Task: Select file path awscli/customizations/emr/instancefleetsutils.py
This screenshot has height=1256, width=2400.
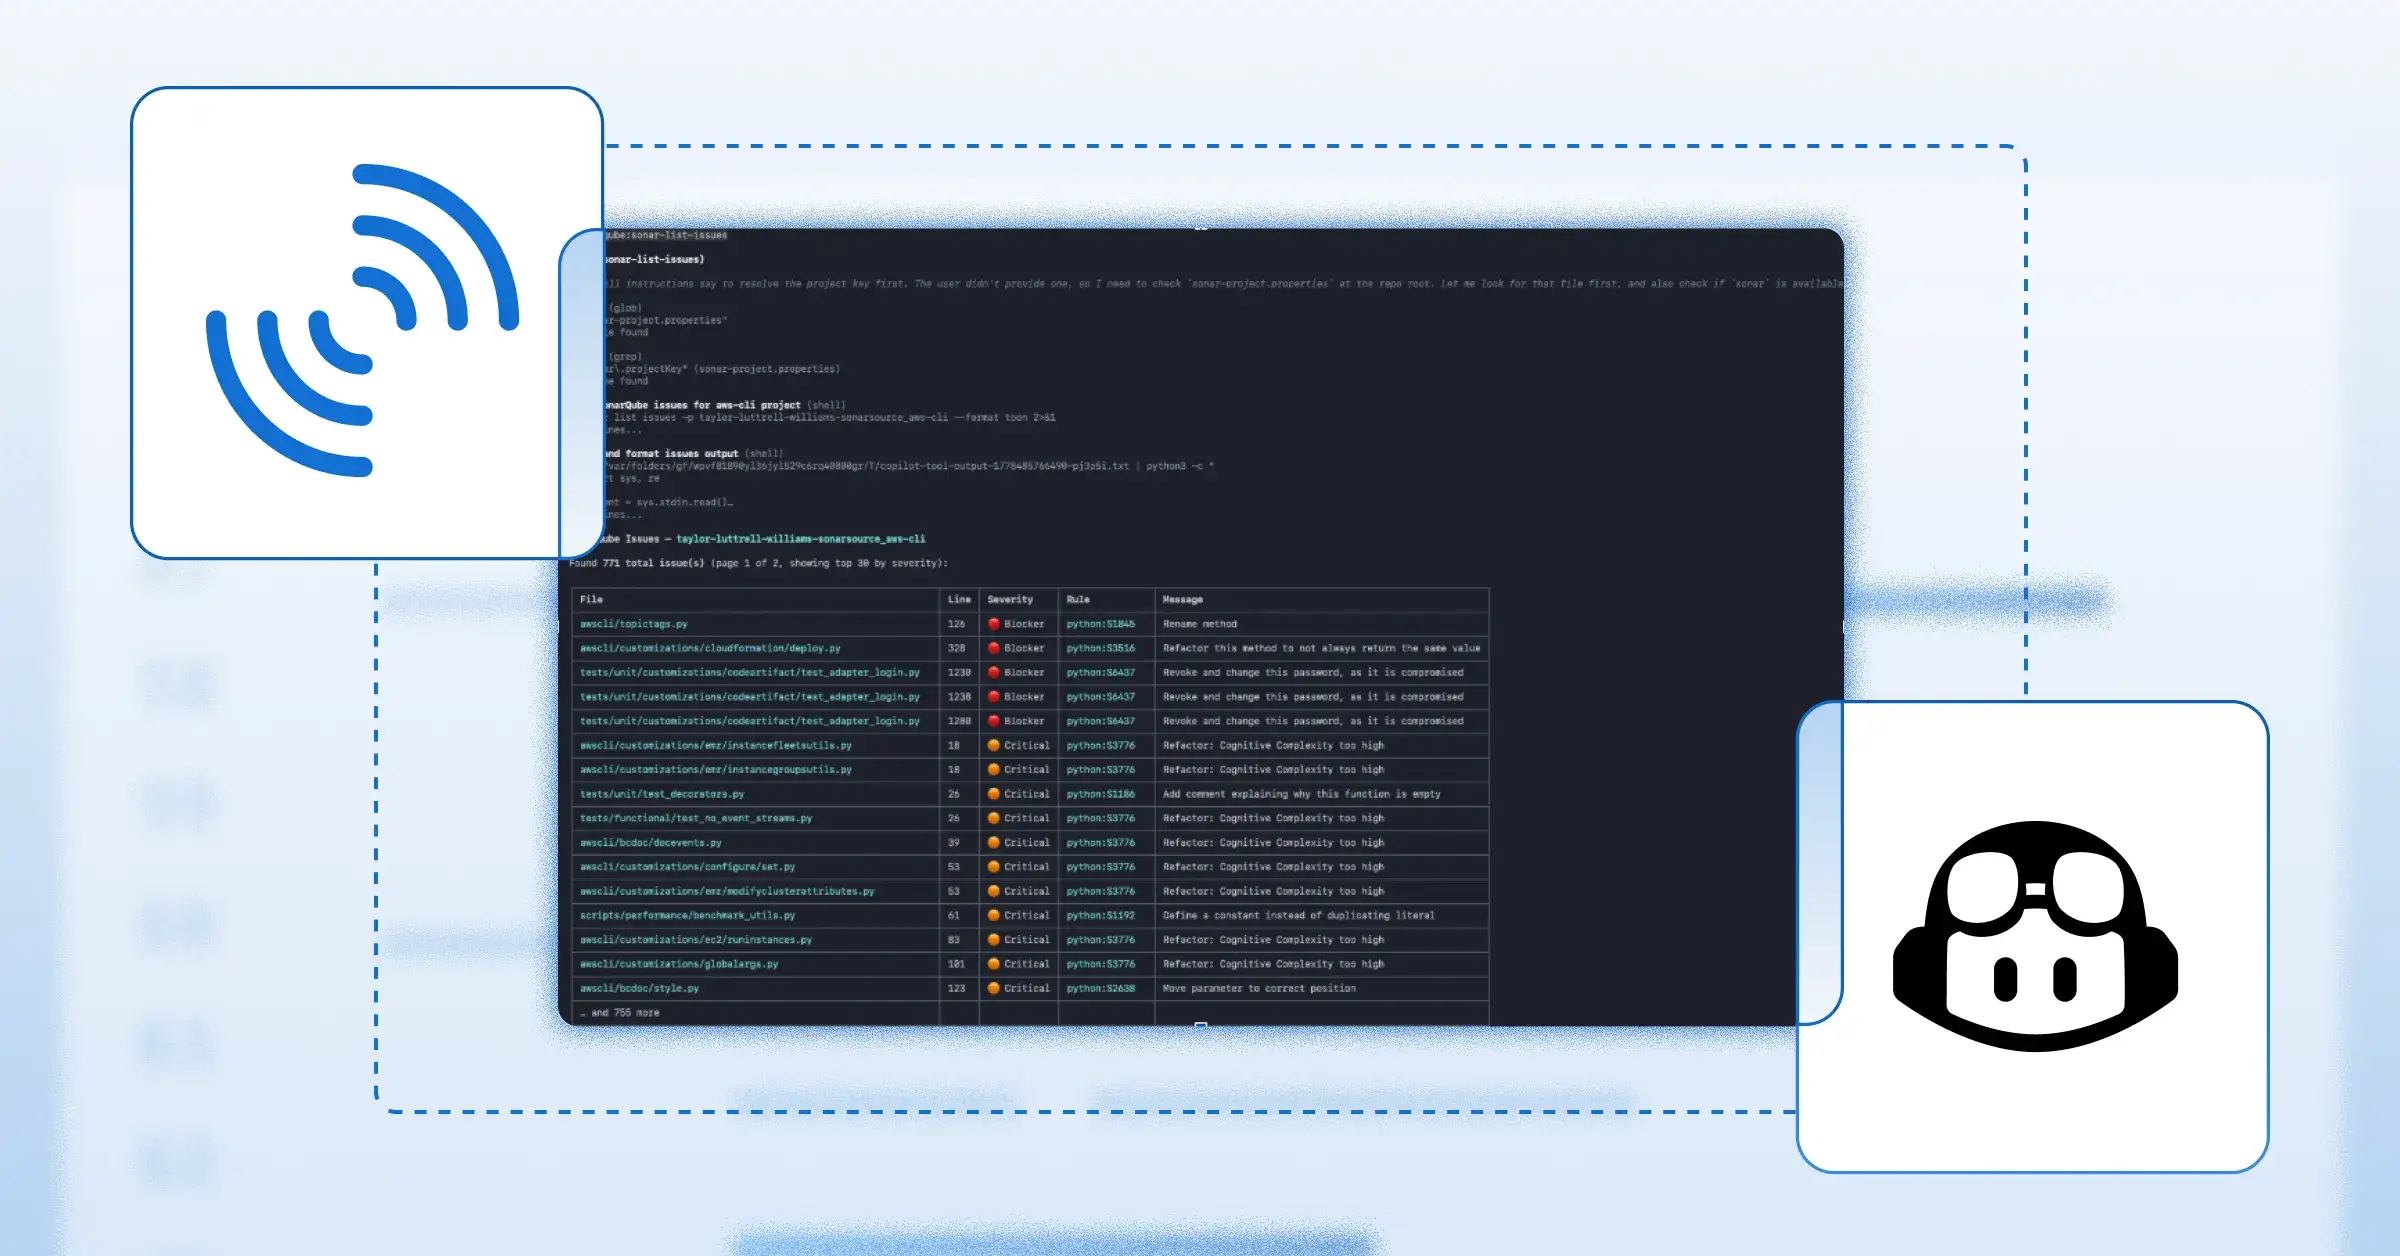Action: 716,745
